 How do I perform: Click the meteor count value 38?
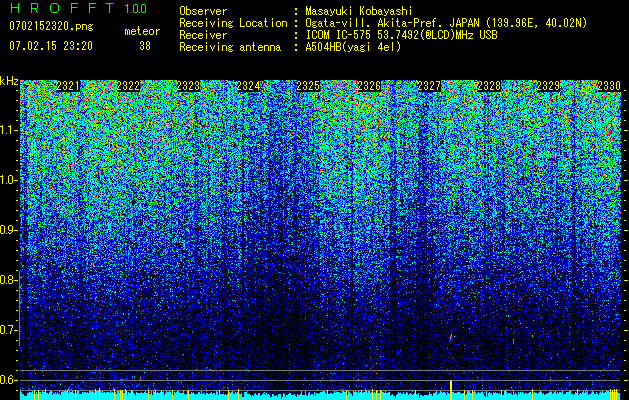(145, 46)
